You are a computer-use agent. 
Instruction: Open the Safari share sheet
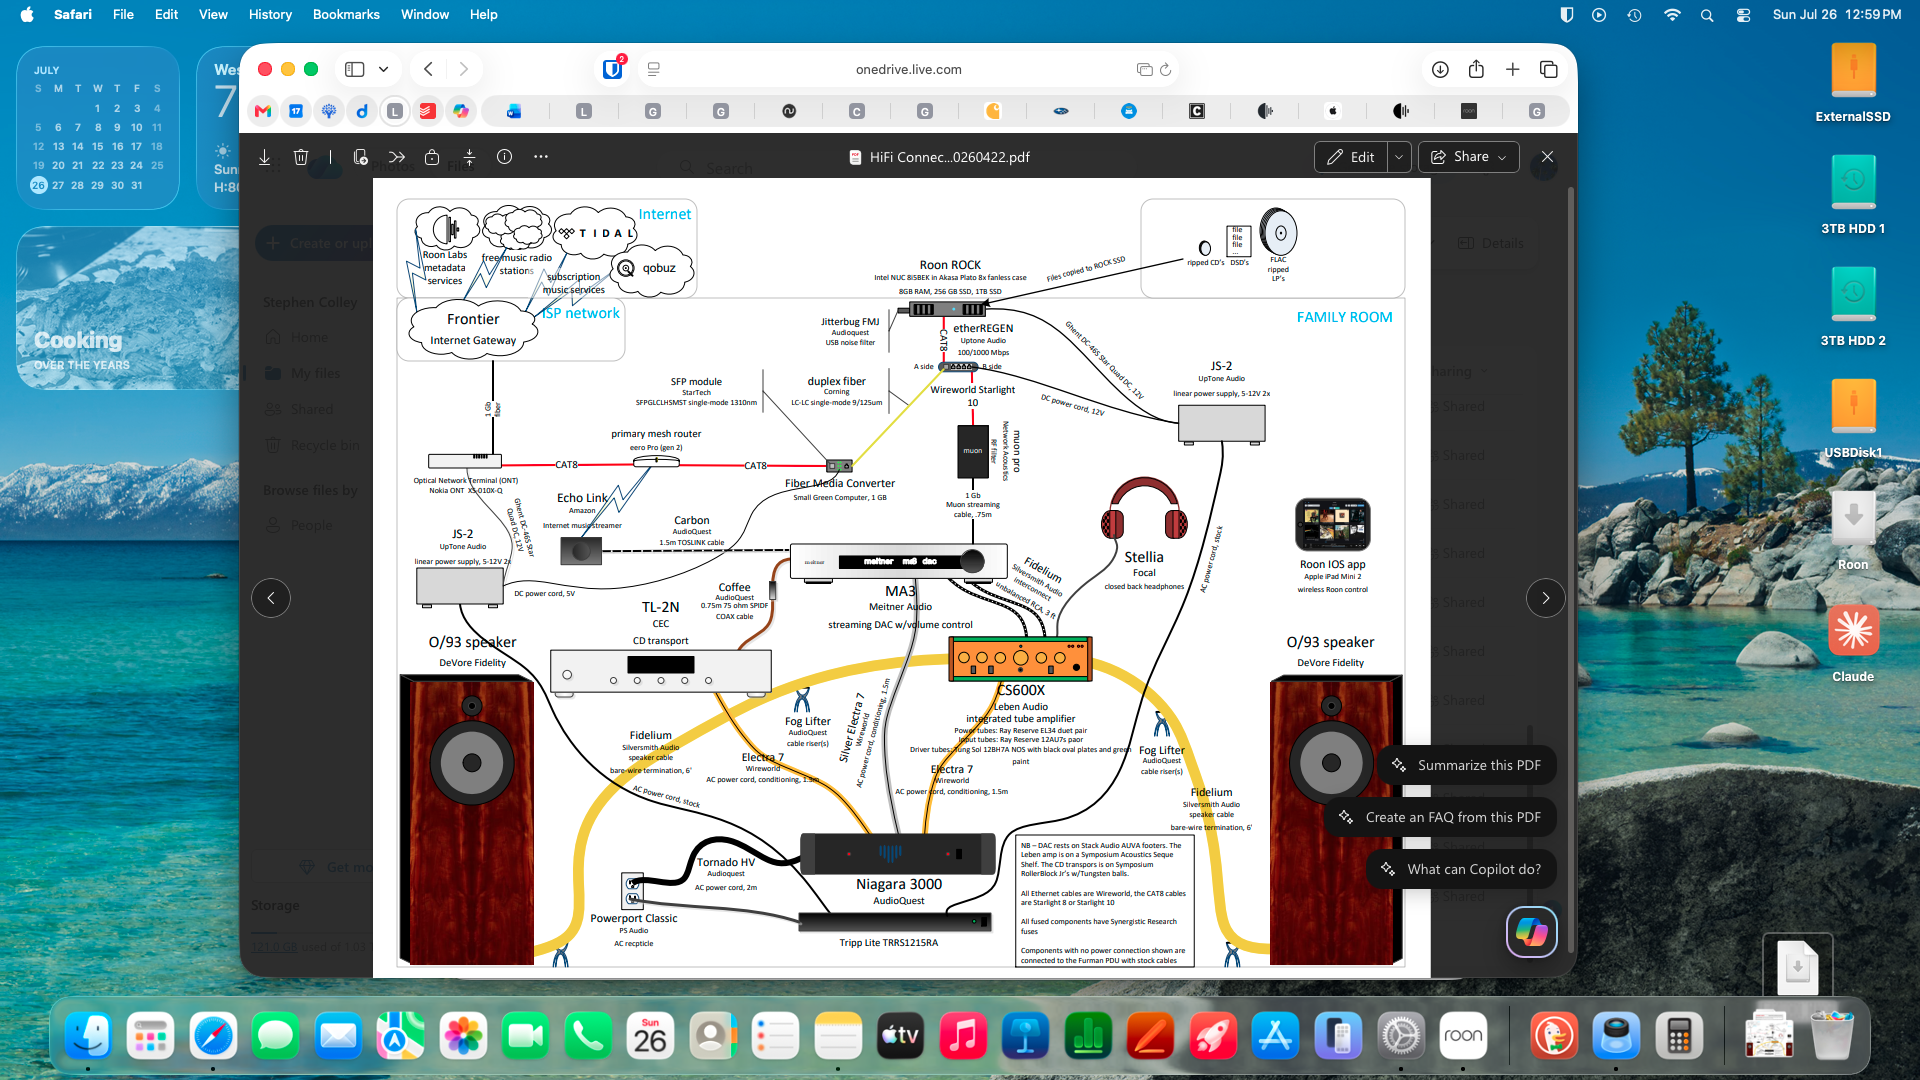1476,69
